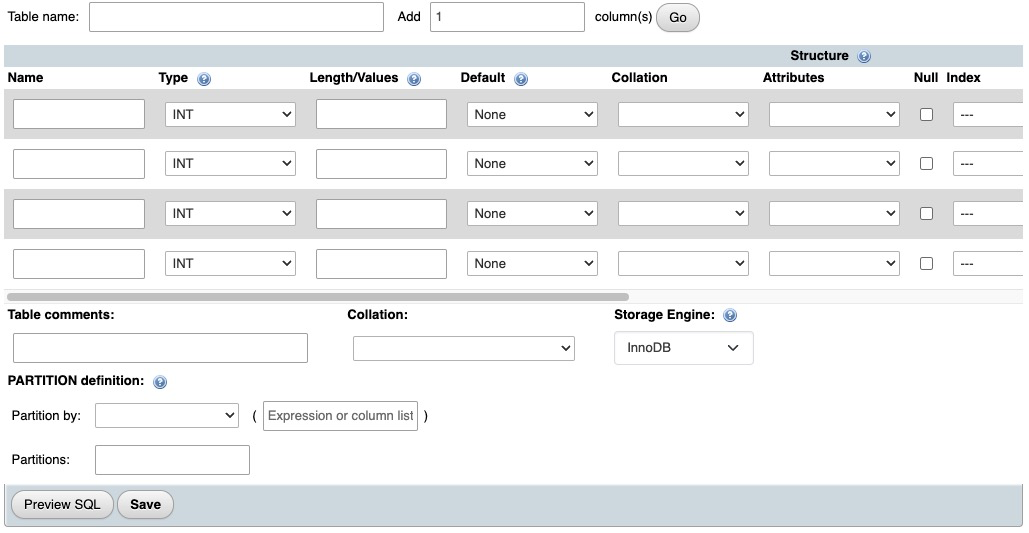Image resolution: width=1029 pixels, height=533 pixels.
Task: Click the help icon beside Length/Values
Action: pyautogui.click(x=414, y=78)
